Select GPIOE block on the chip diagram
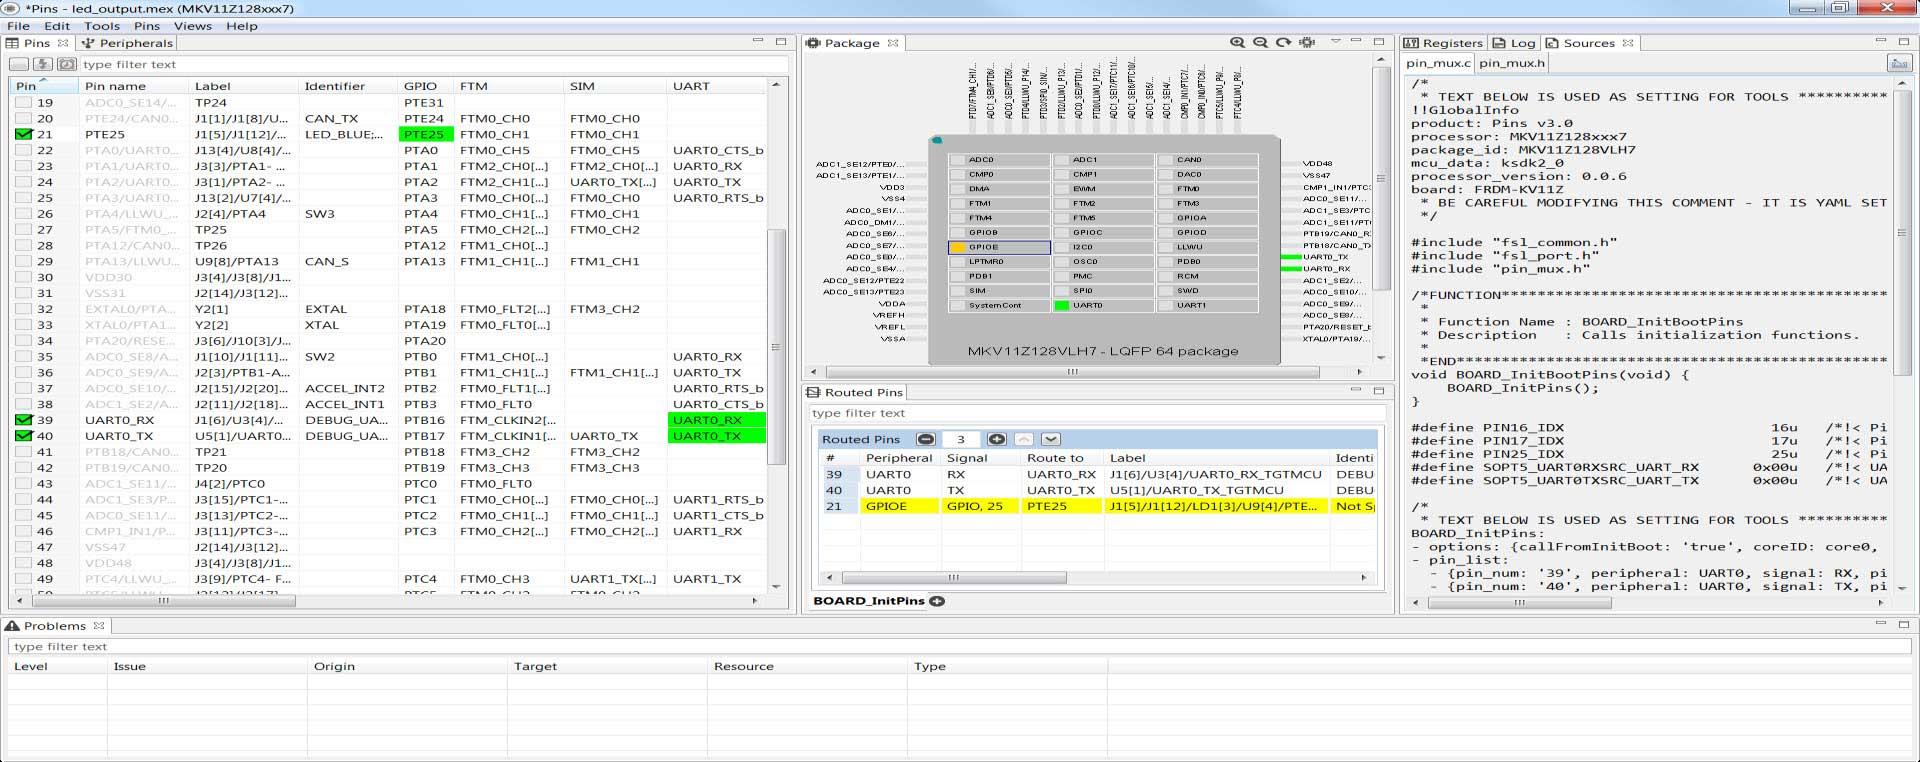Image resolution: width=1920 pixels, height=762 pixels. [x=998, y=247]
